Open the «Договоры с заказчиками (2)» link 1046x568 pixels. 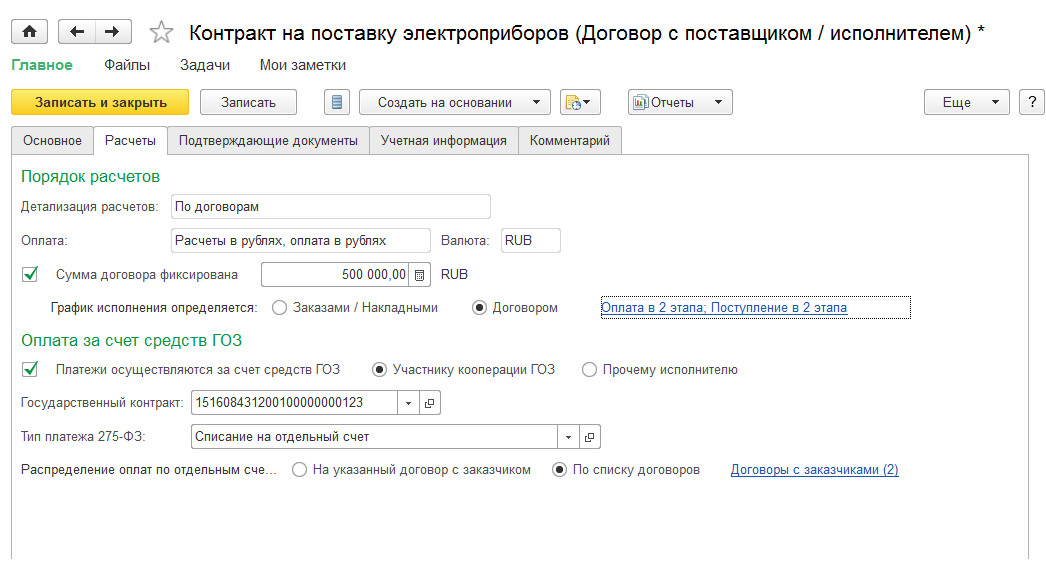[x=814, y=469]
